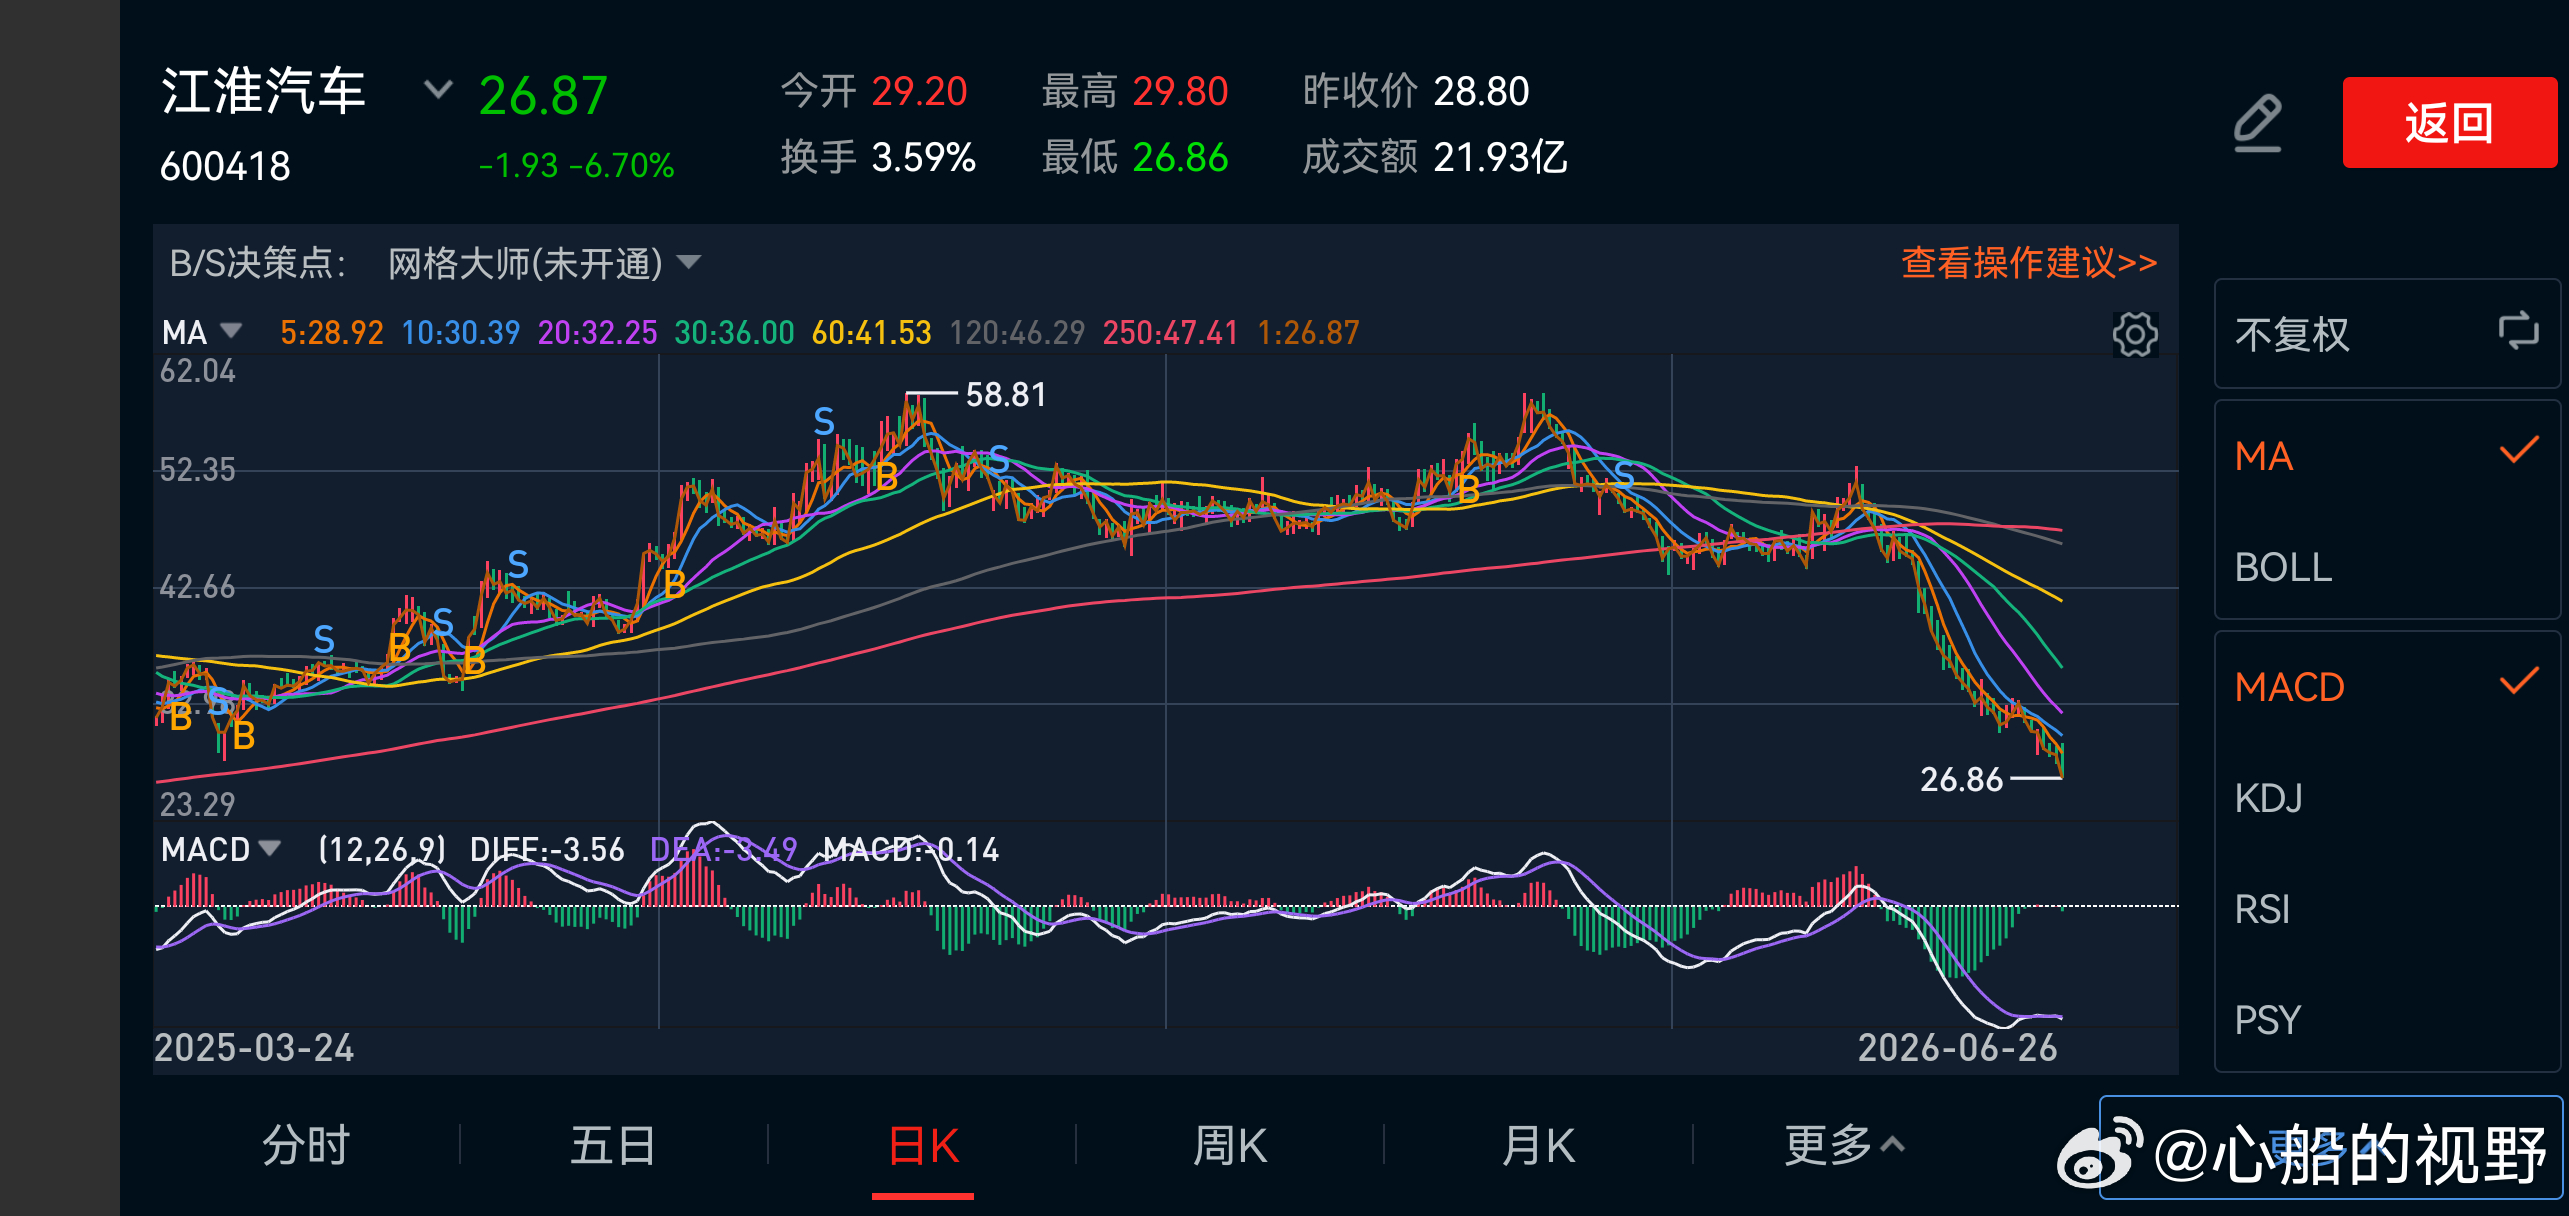
Task: Tap the (12,26,9) MACD parameters
Action: 382,849
